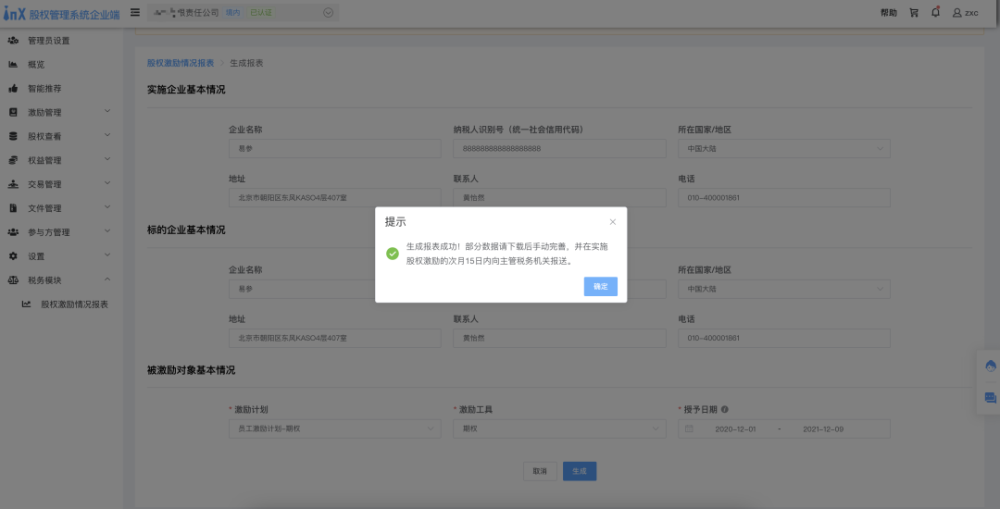Expand the 激励管理 sidebar menu

tap(61, 112)
